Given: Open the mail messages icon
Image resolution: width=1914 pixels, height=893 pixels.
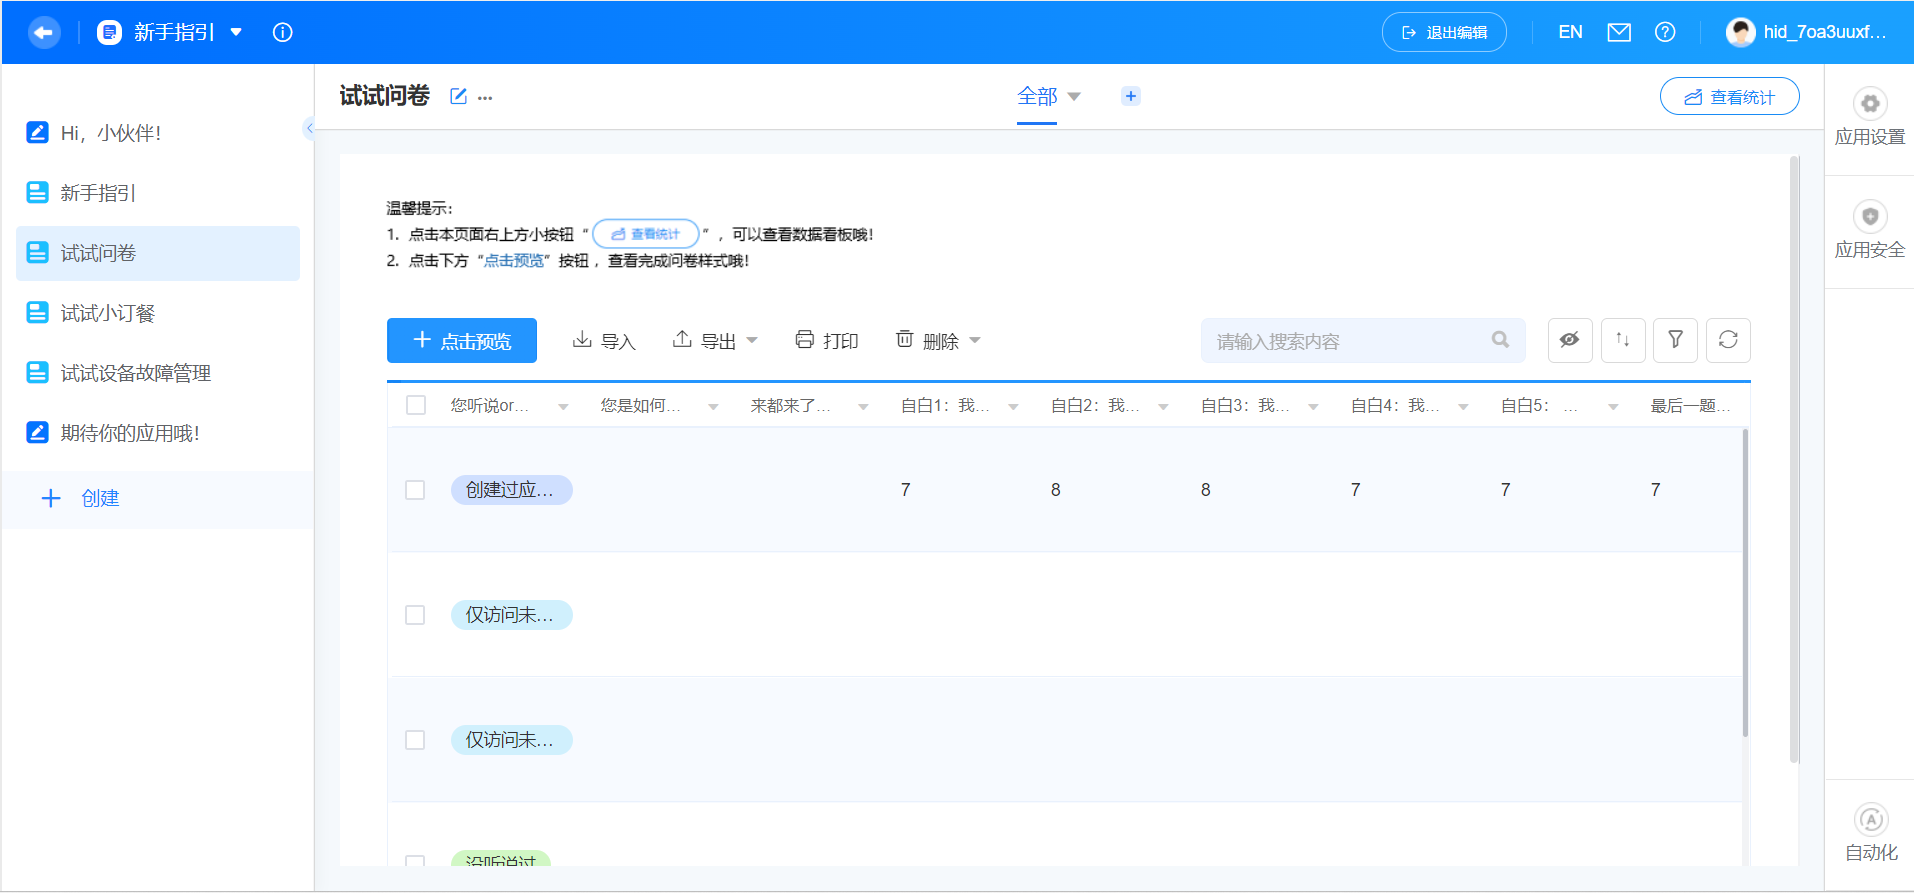Looking at the screenshot, I should (1619, 32).
